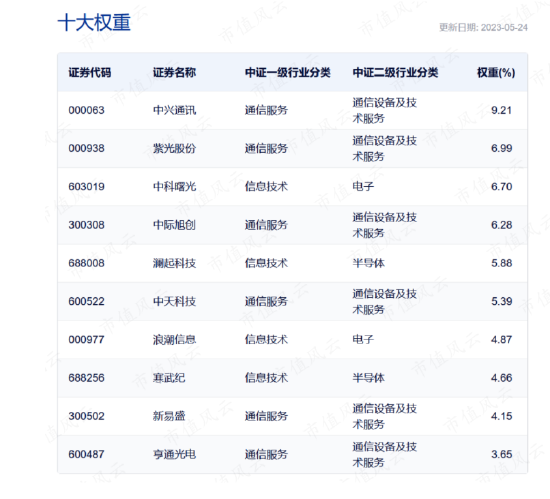Image resolution: width=550 pixels, height=499 pixels.
Task: Click stock name 中际旭创
Action: 174,225
